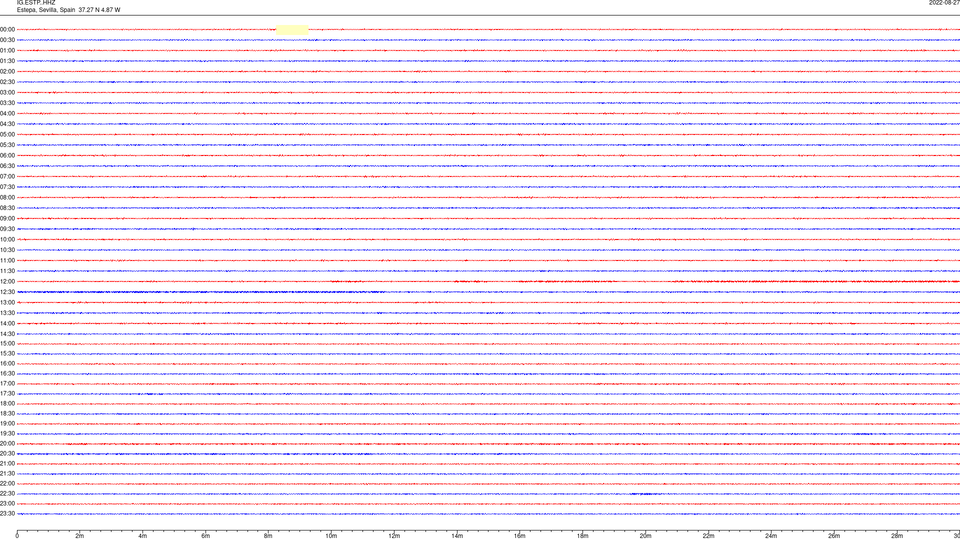Click the '14:00' row label

point(7,324)
